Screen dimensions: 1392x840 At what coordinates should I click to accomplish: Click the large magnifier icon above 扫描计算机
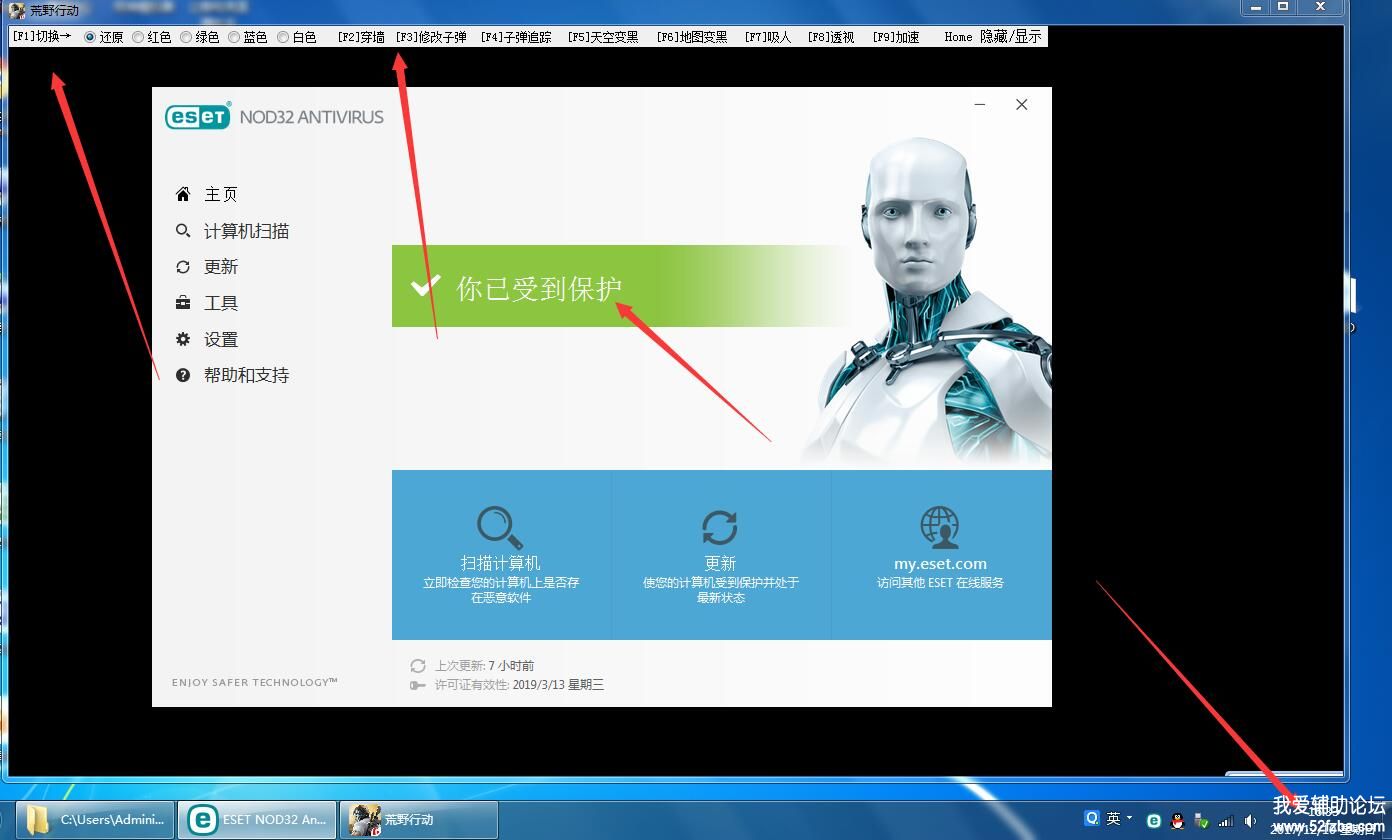(x=500, y=527)
